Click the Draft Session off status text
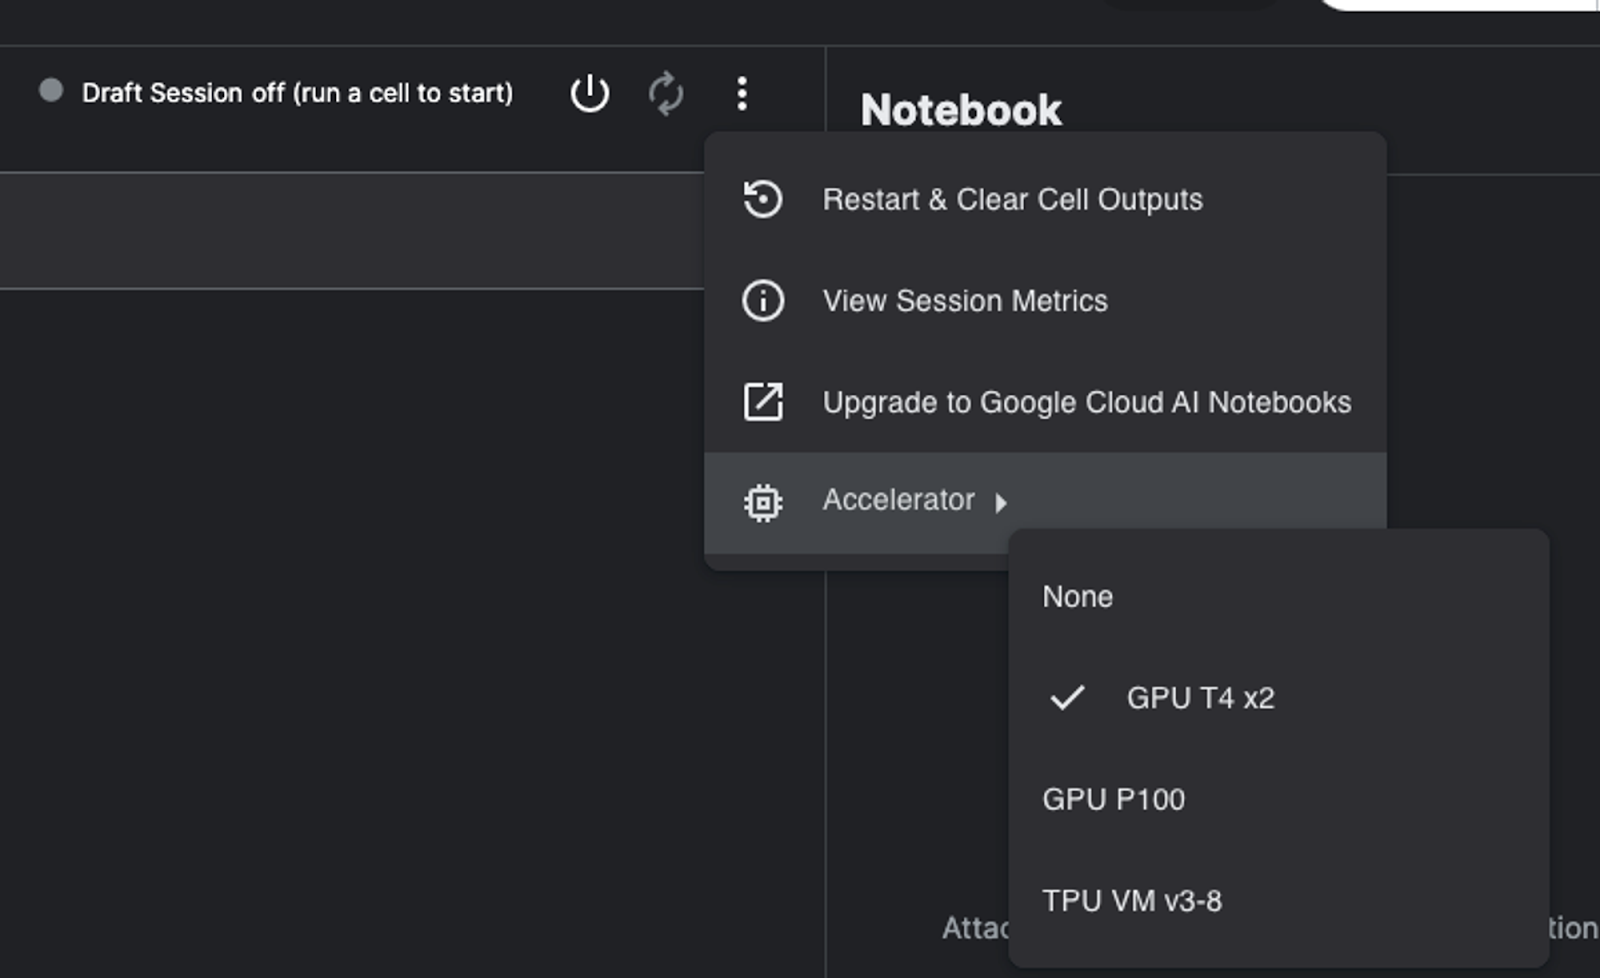This screenshot has width=1600, height=978. [297, 93]
